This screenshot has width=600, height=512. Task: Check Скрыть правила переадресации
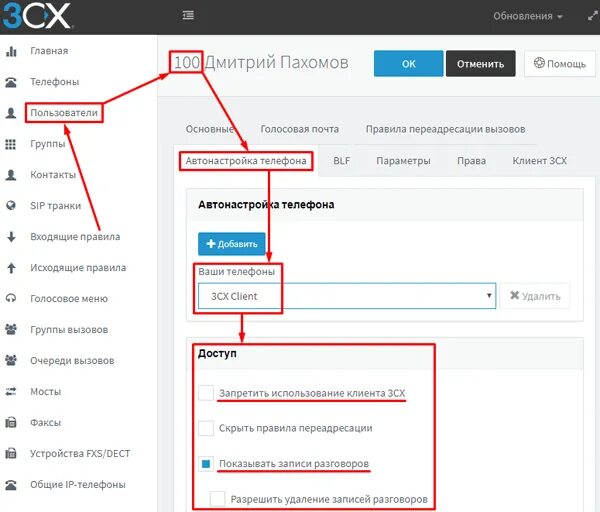206,428
